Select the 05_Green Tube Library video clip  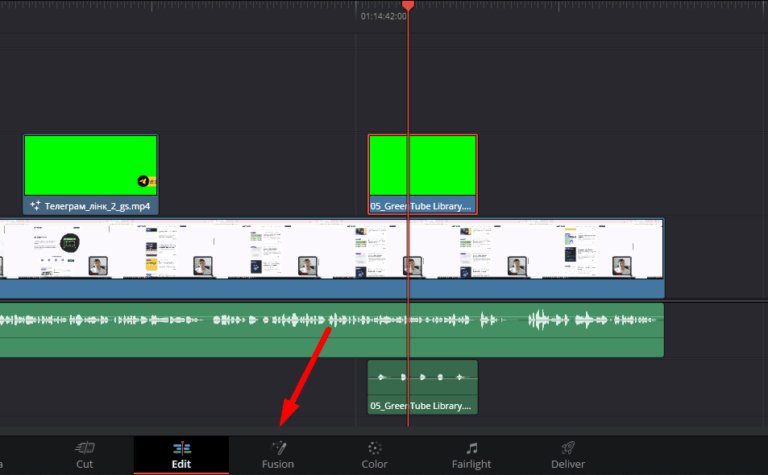423,174
